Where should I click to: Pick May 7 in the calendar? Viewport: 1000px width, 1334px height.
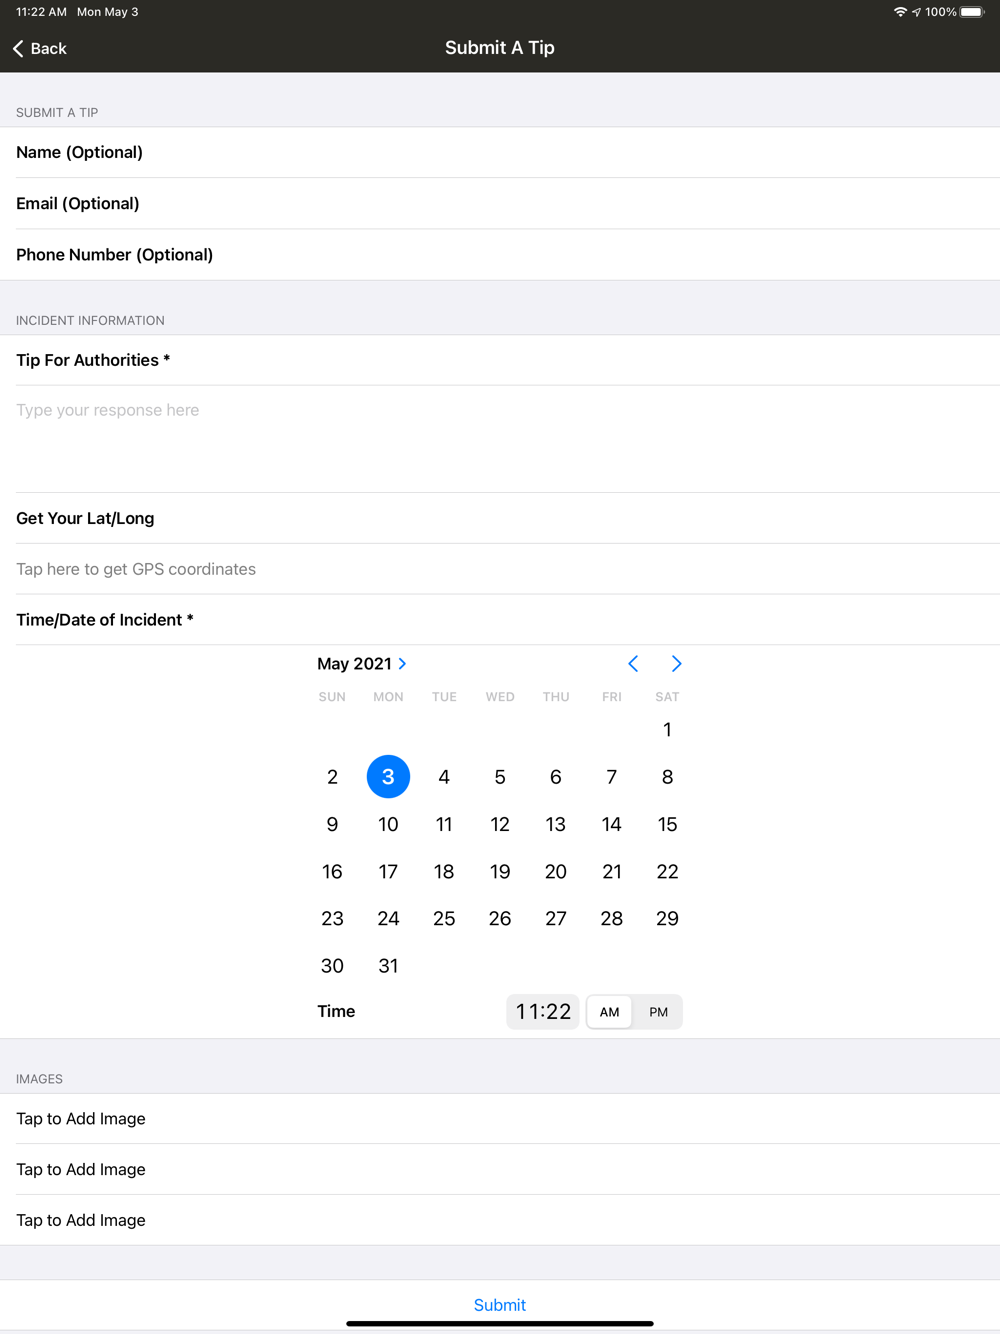612,777
